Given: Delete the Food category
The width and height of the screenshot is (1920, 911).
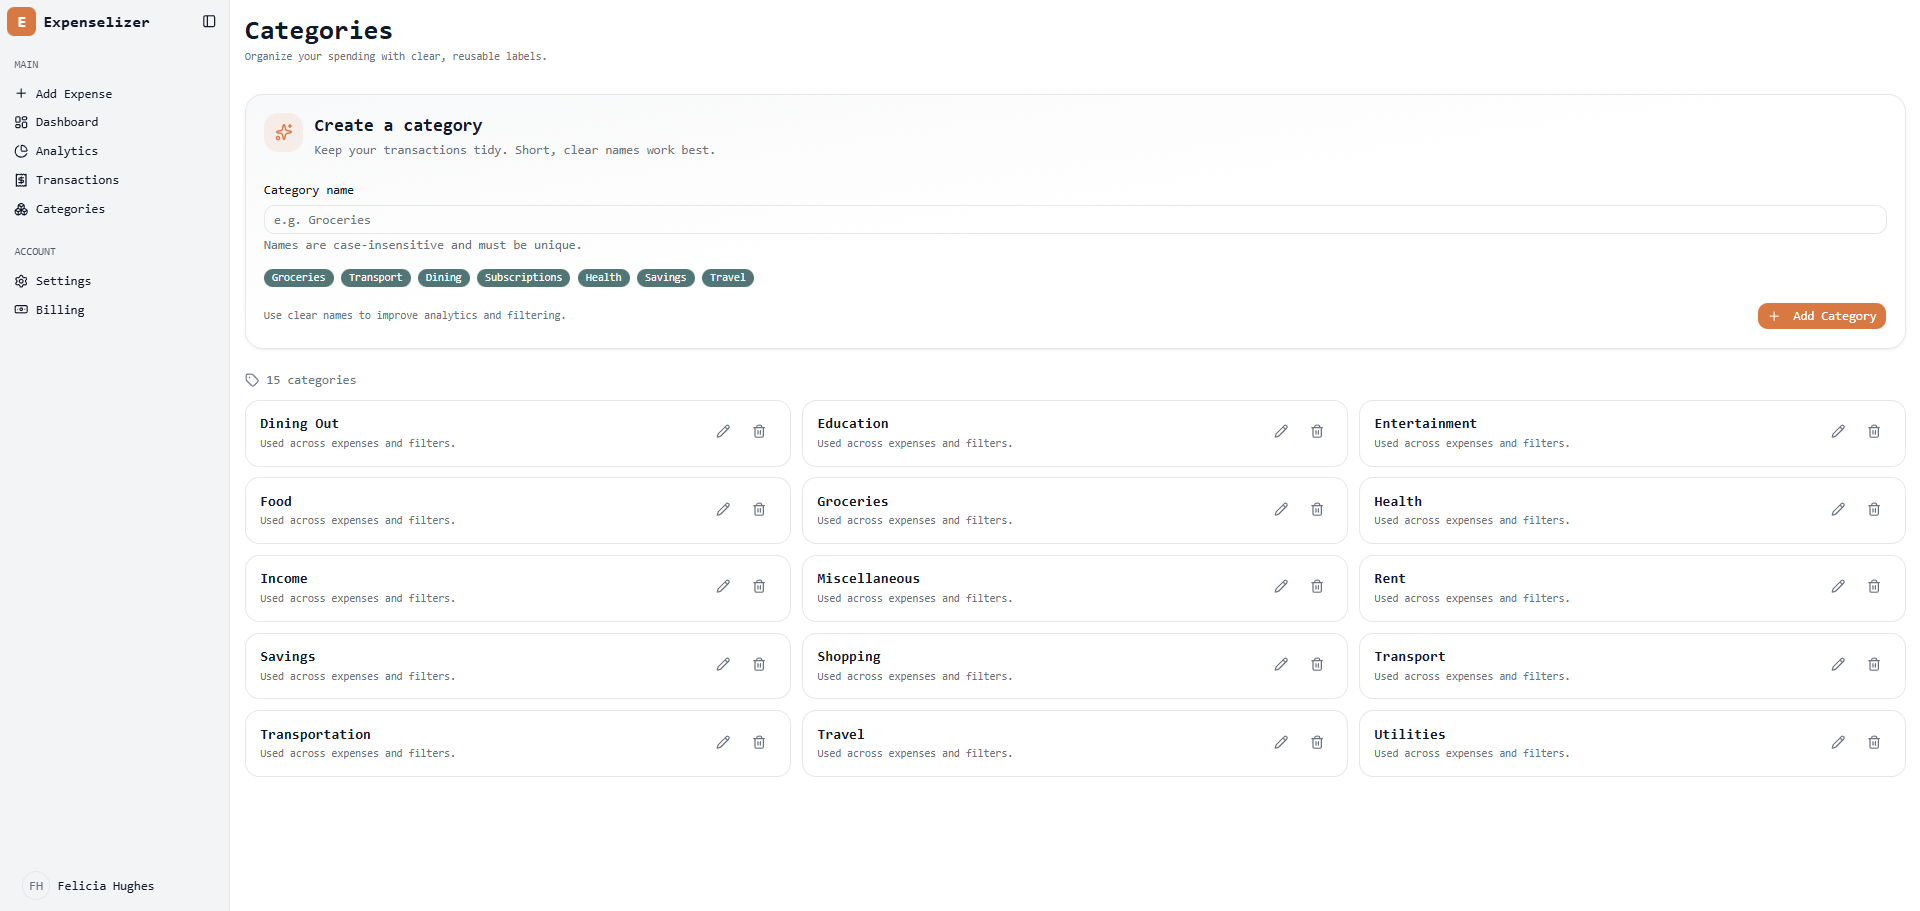Looking at the screenshot, I should (759, 510).
